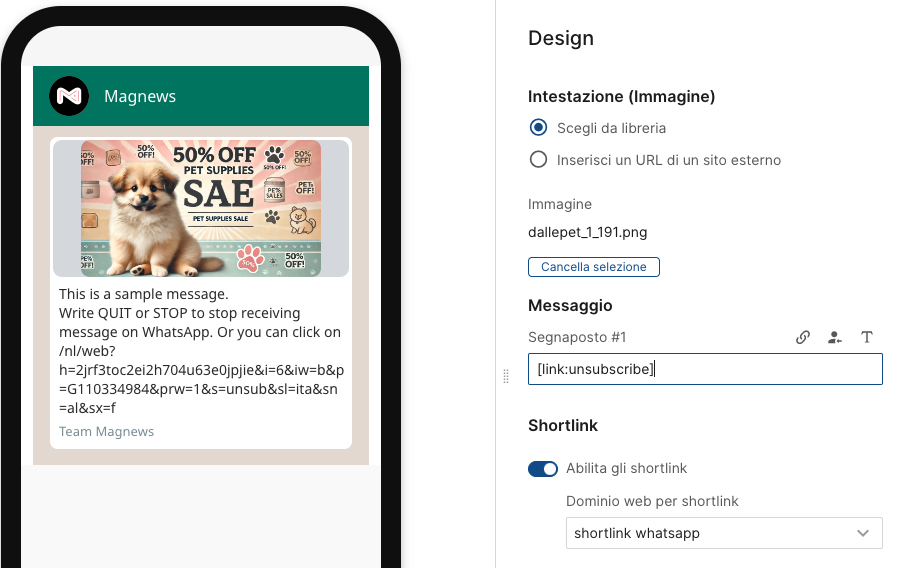Click the 'Design' heading
Screen dimensions: 903x568
561,38
